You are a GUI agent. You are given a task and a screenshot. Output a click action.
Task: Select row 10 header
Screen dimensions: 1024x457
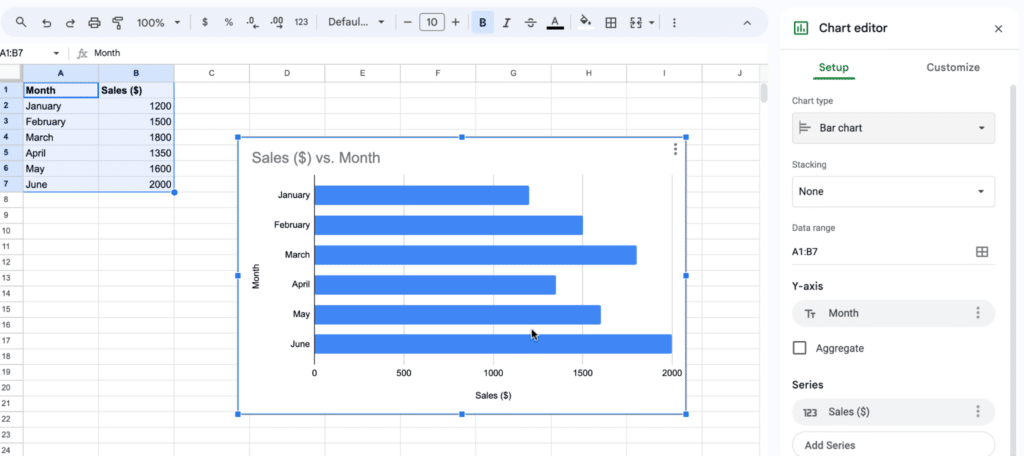coord(11,231)
